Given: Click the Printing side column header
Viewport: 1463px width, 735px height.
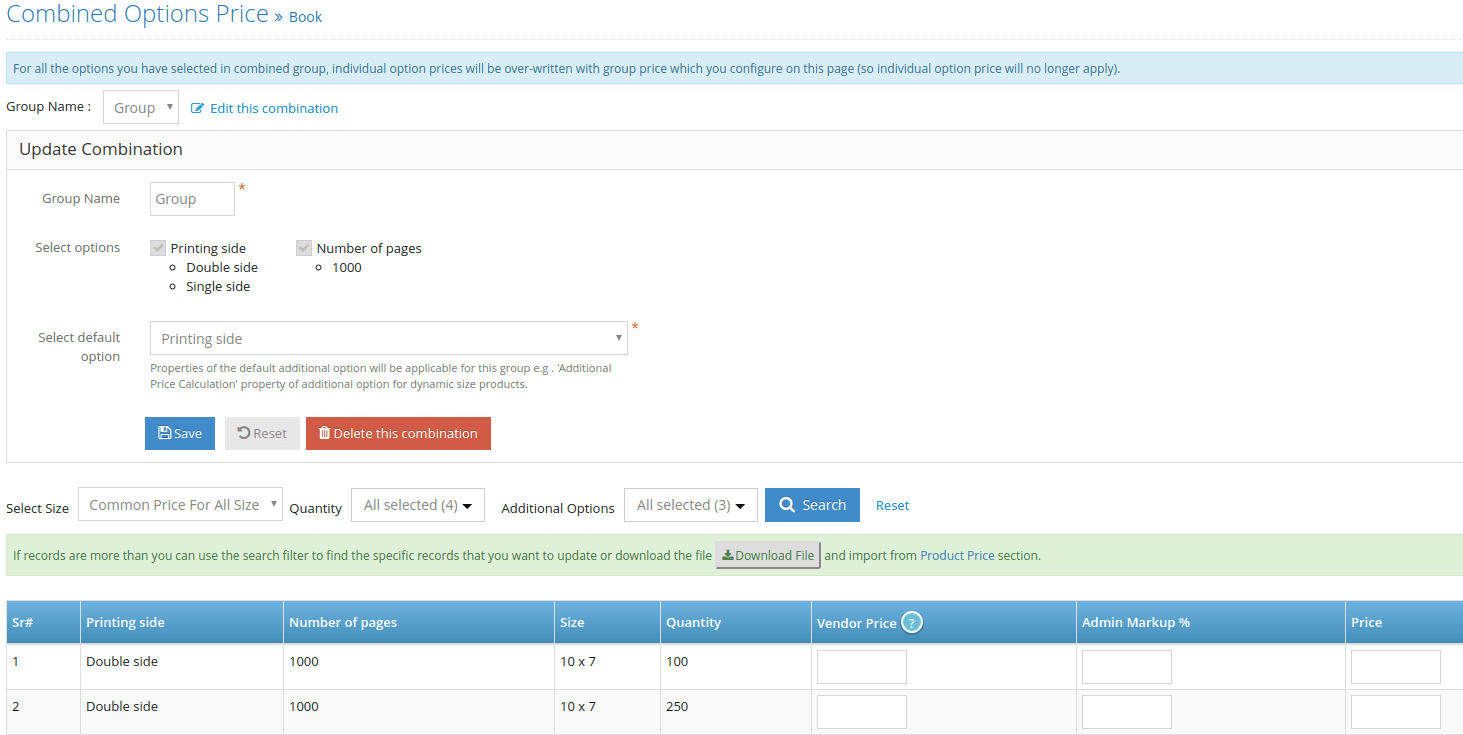Looking at the screenshot, I should click(x=182, y=622).
